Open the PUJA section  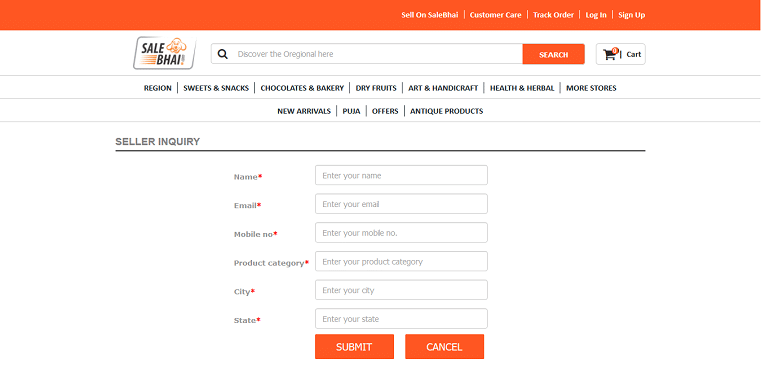[x=351, y=111]
